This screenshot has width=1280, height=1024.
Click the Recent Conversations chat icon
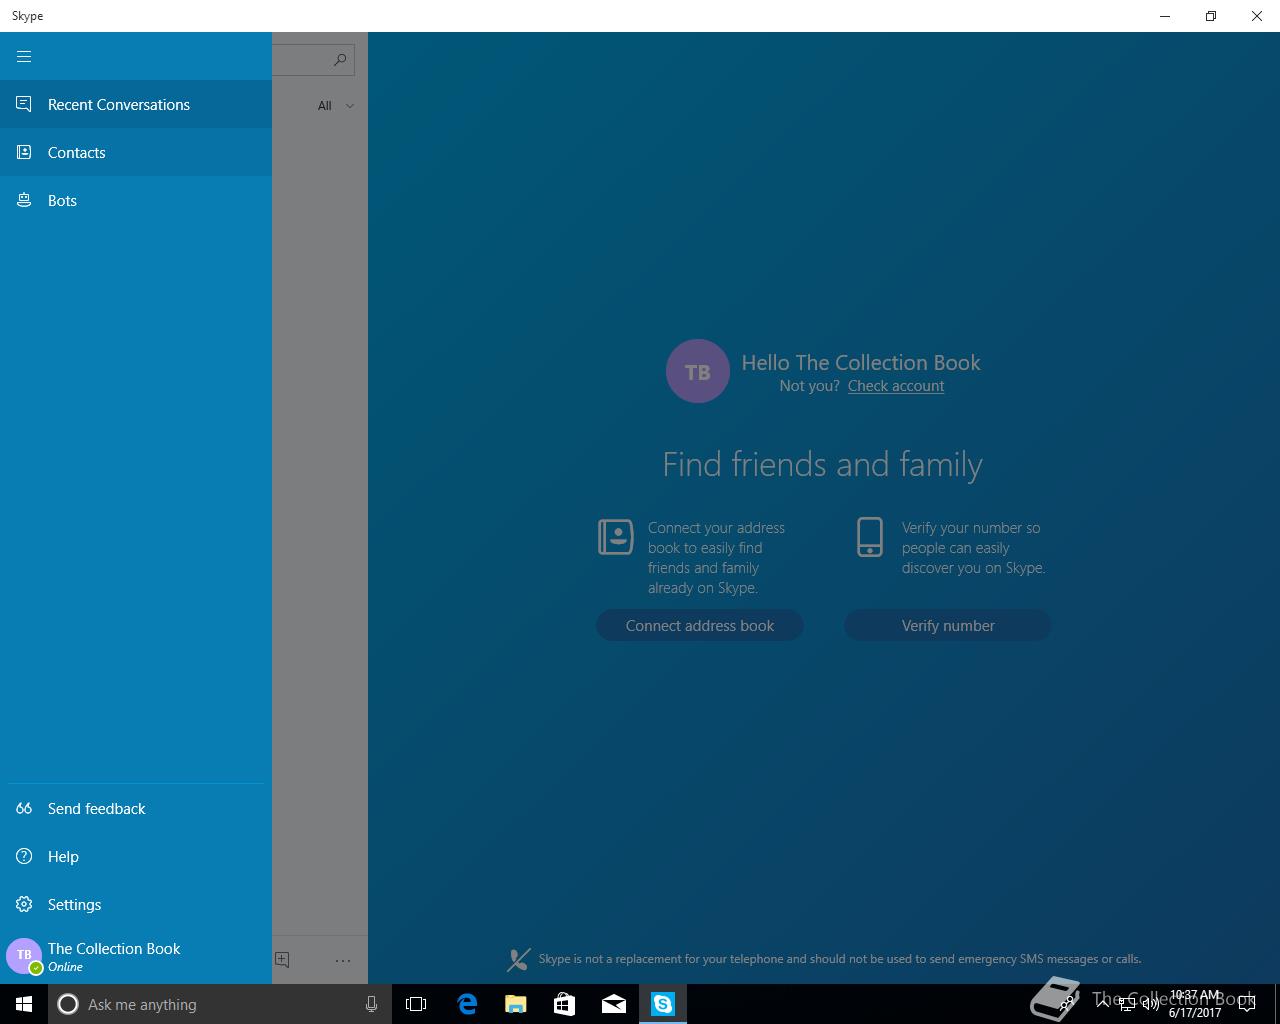click(24, 104)
